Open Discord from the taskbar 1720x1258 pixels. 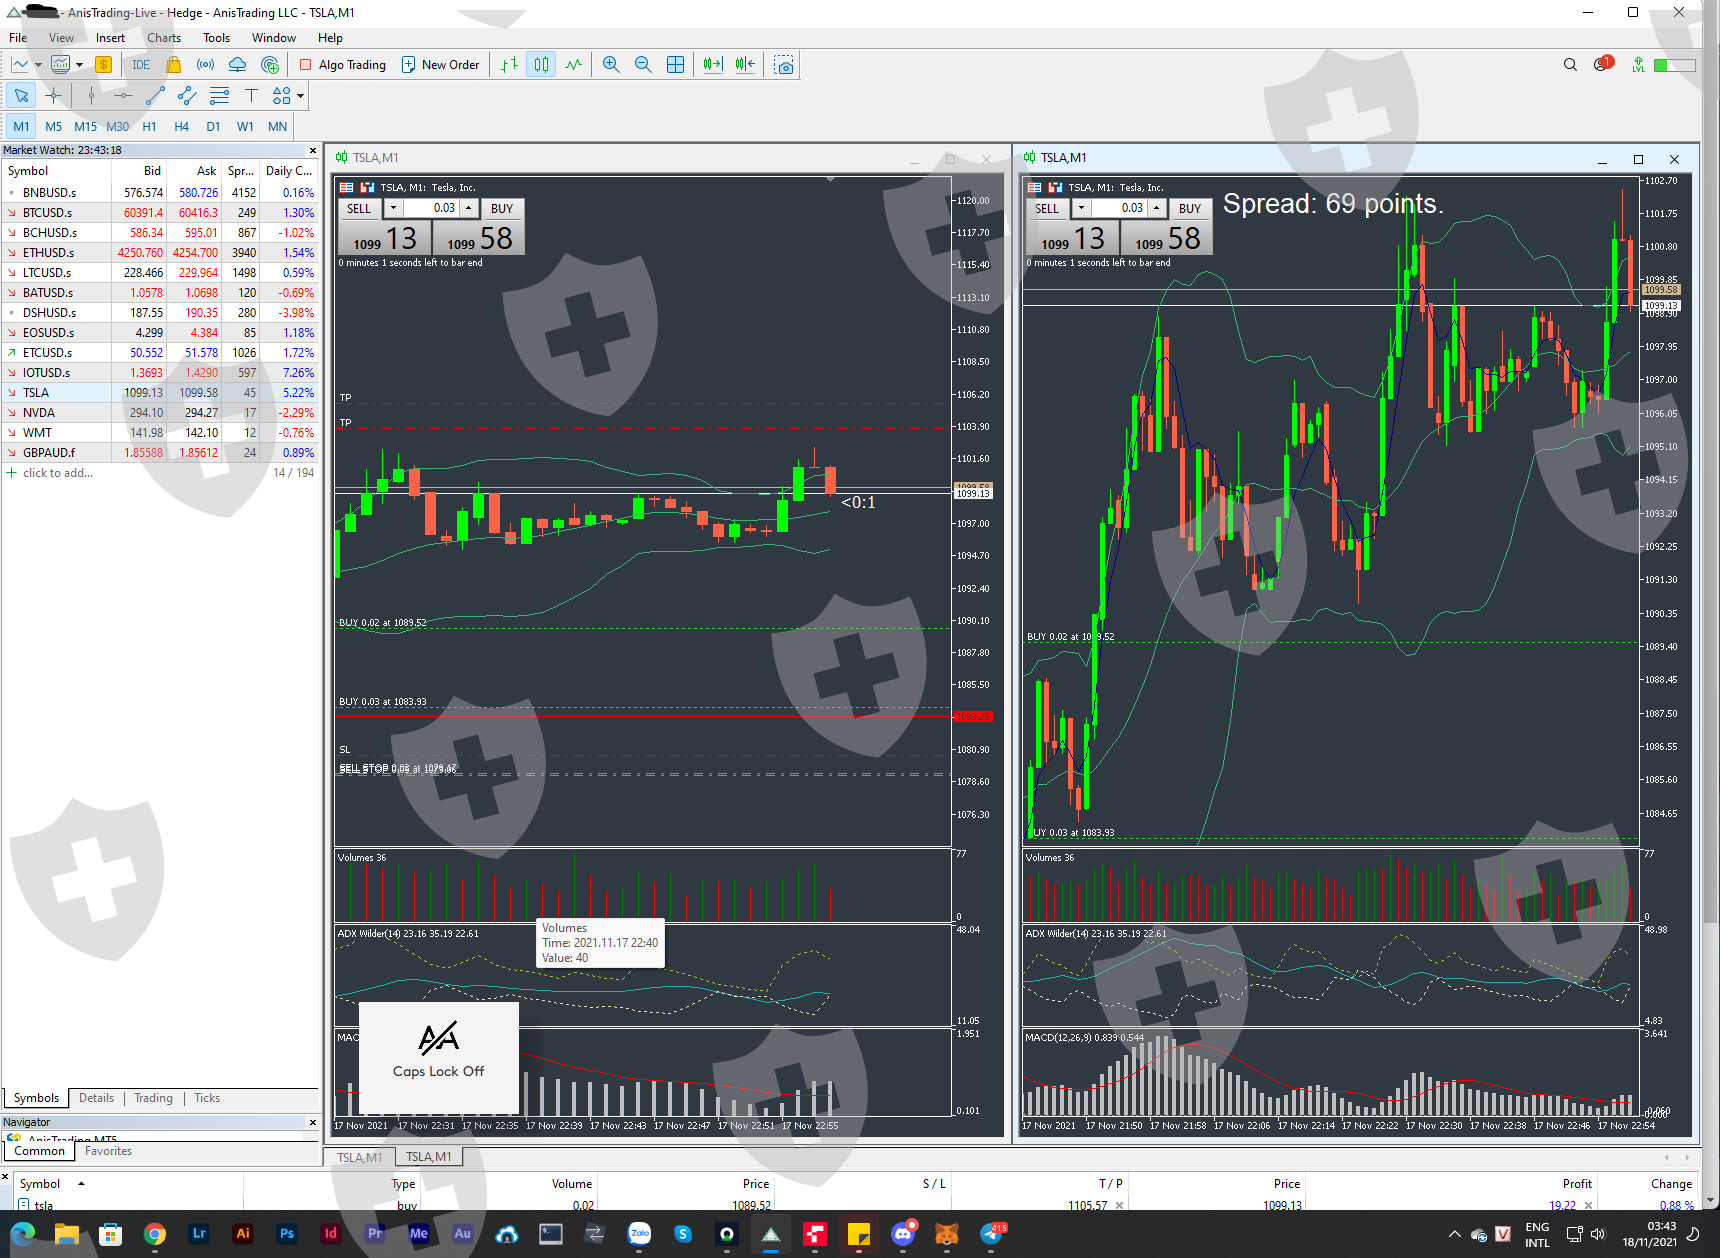[x=904, y=1234]
